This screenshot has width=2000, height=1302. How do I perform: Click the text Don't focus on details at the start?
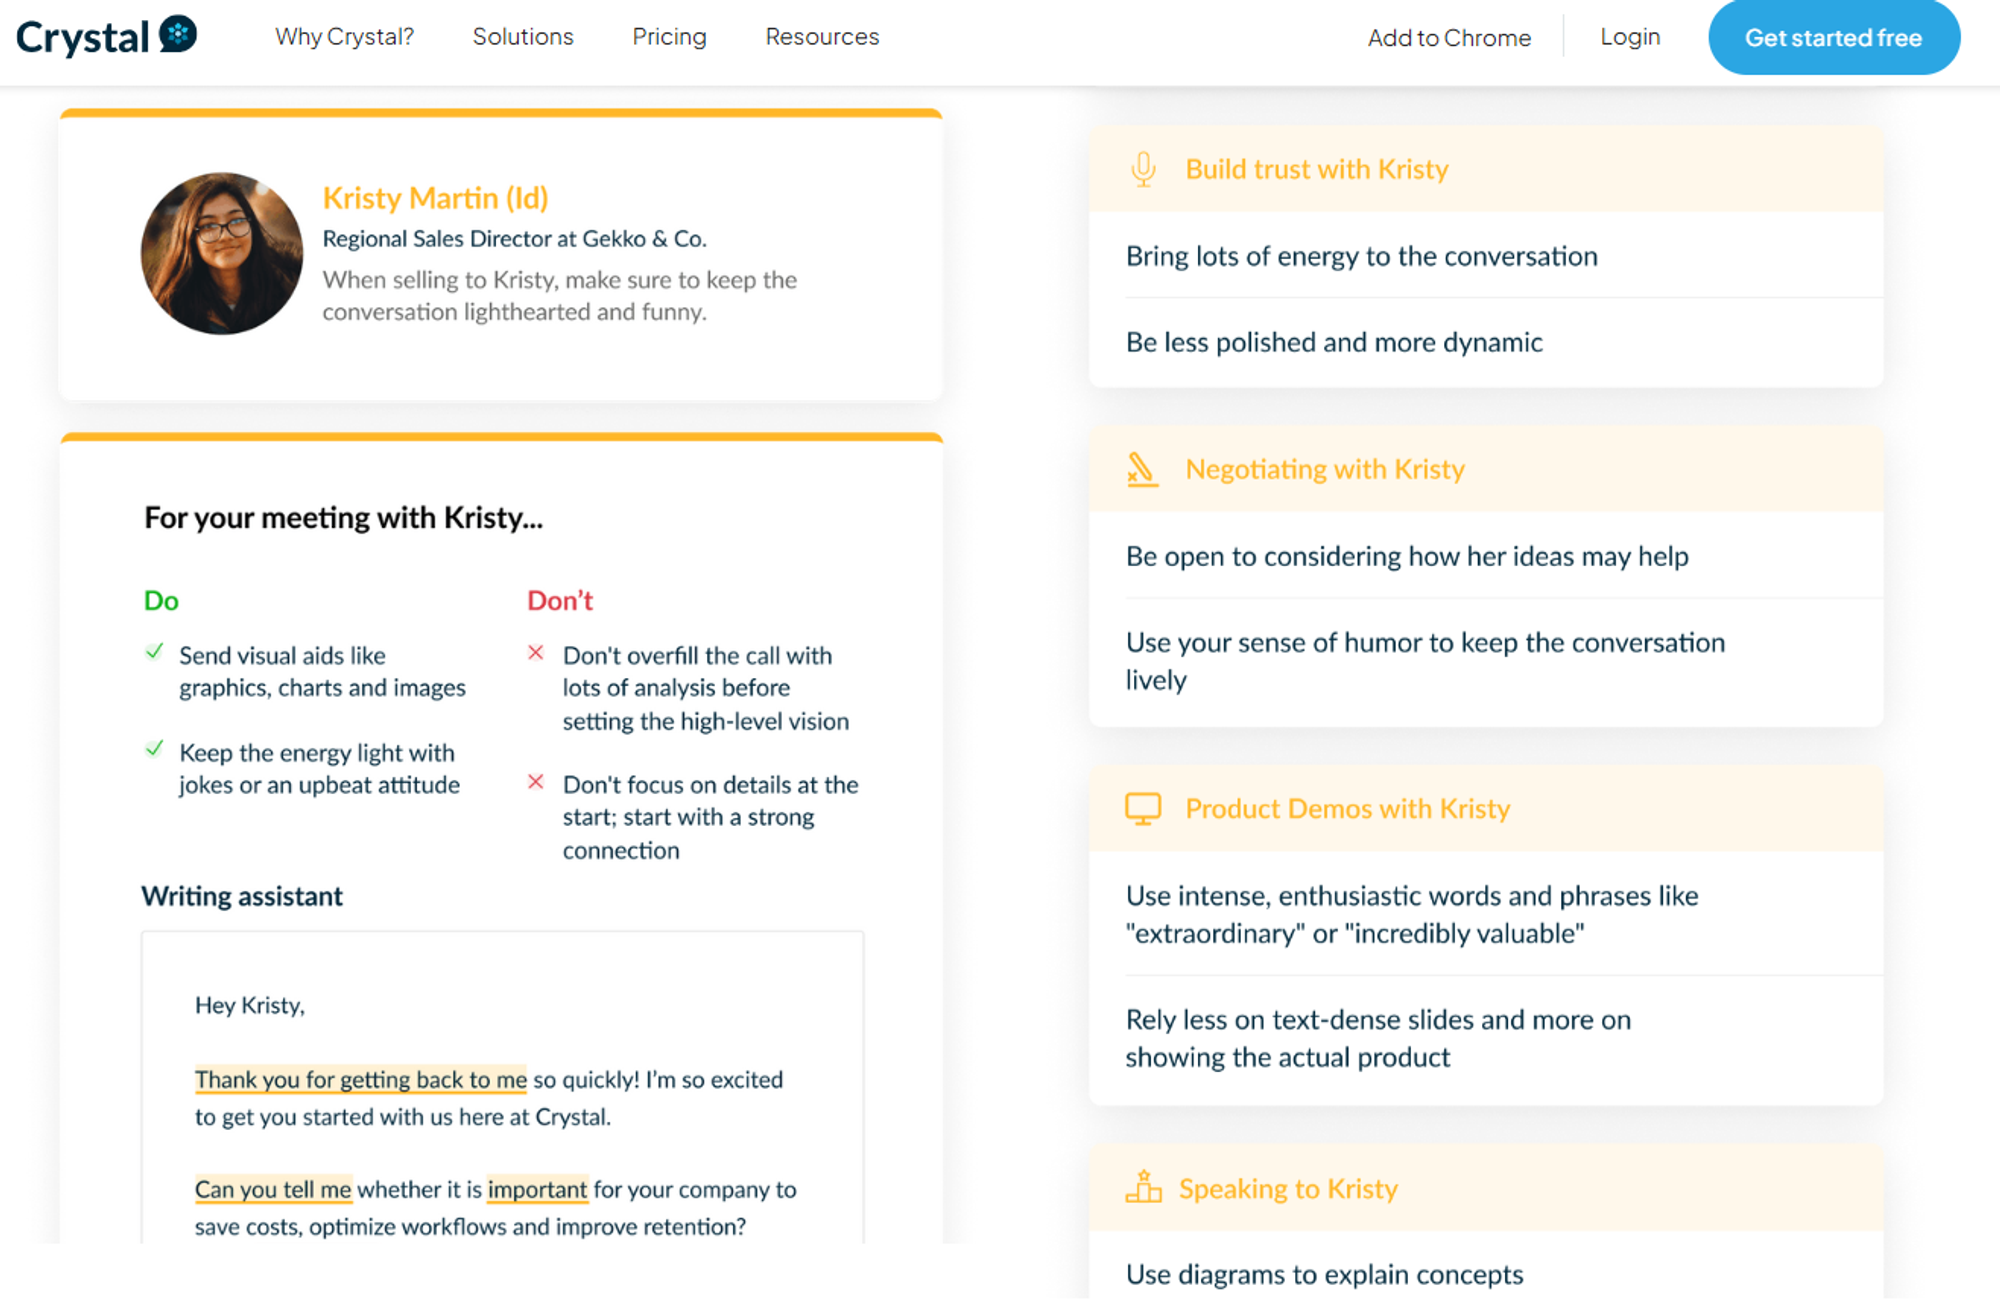(710, 817)
